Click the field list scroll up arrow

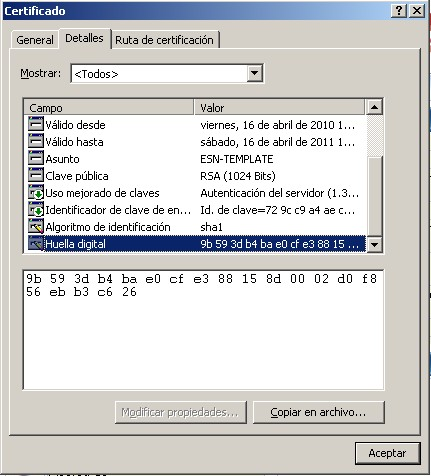(374, 107)
